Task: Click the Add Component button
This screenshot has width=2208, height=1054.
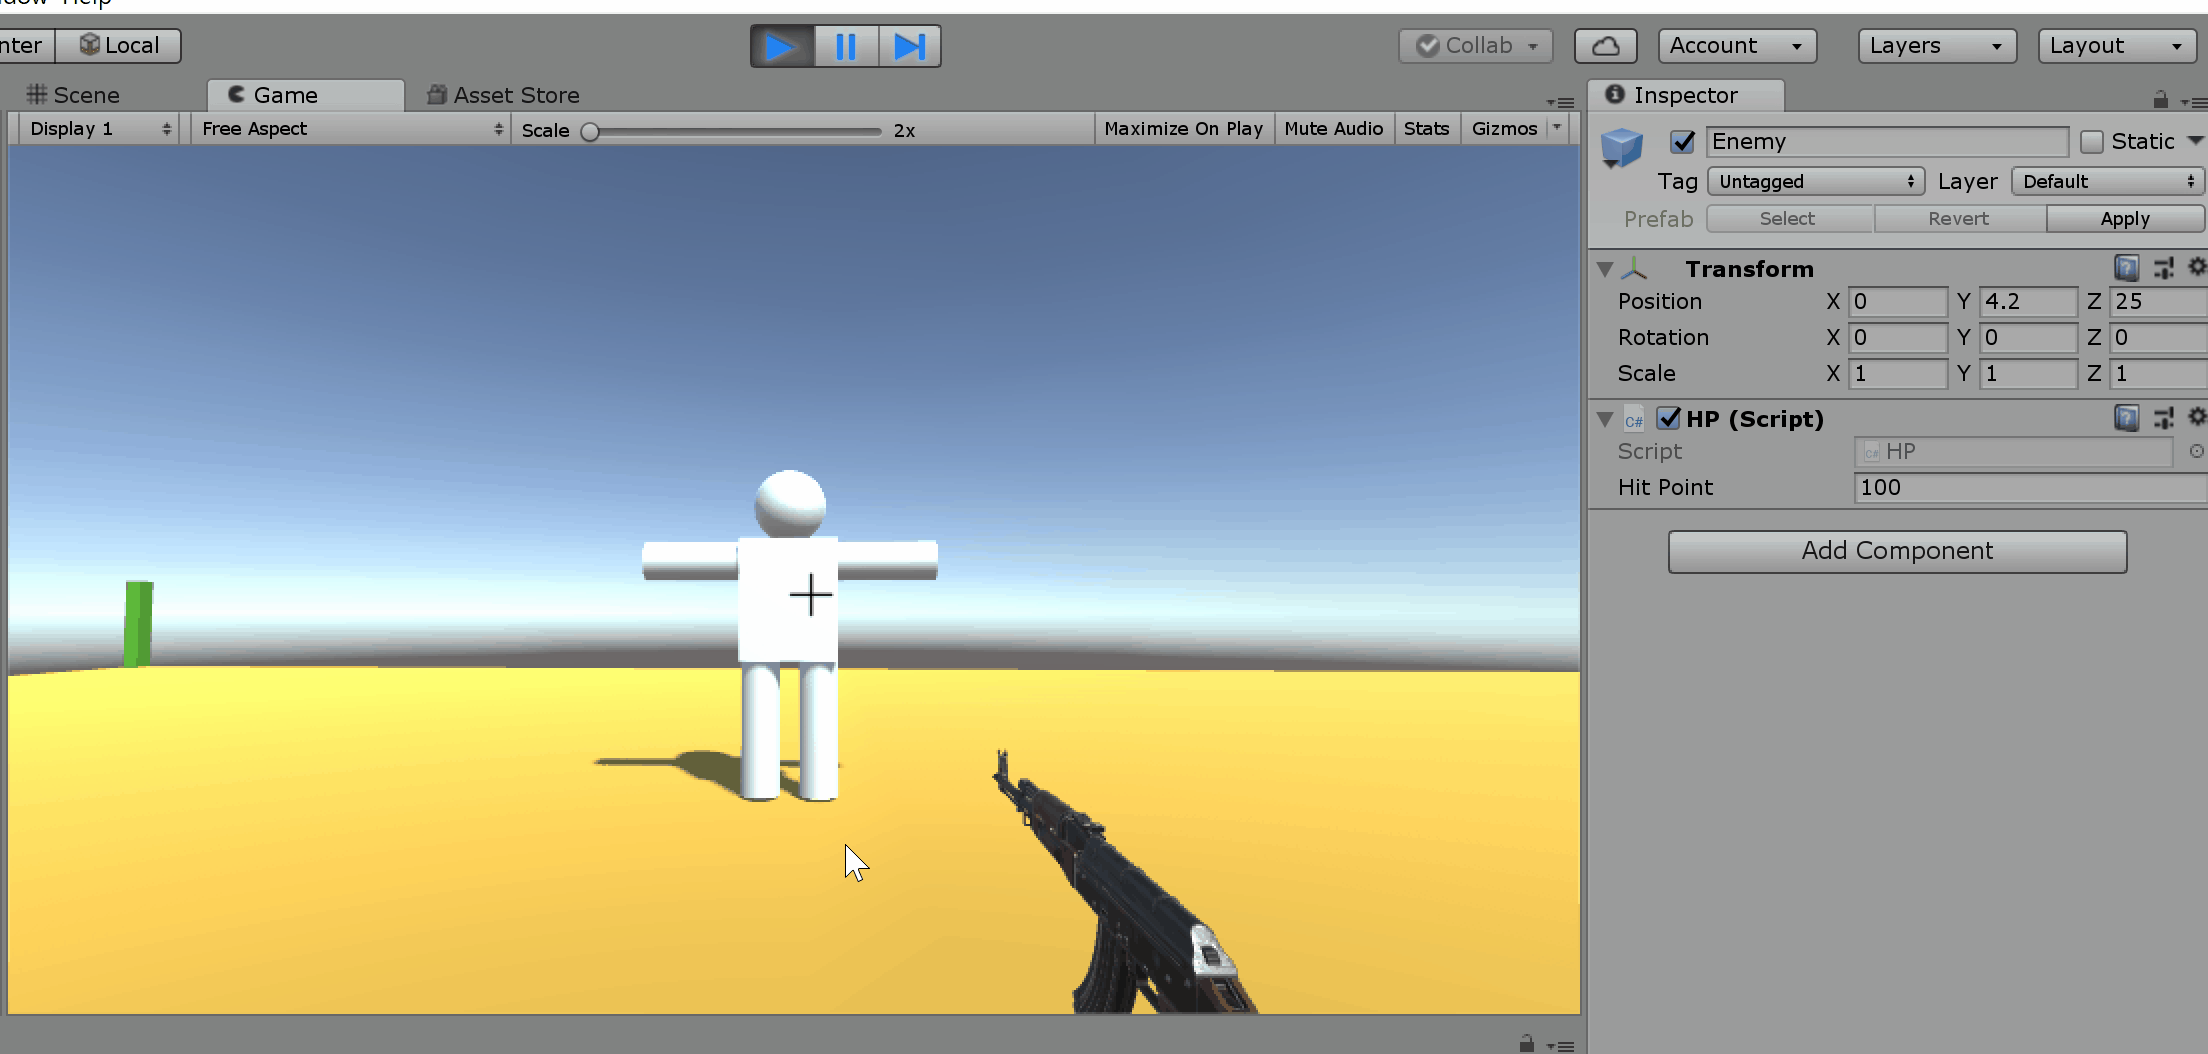Action: pos(1896,551)
